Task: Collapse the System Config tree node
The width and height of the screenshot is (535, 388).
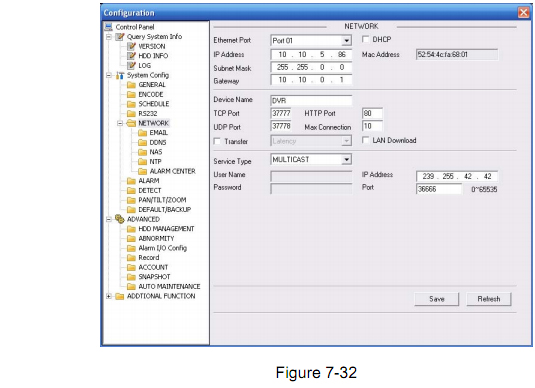Action: pyautogui.click(x=109, y=75)
